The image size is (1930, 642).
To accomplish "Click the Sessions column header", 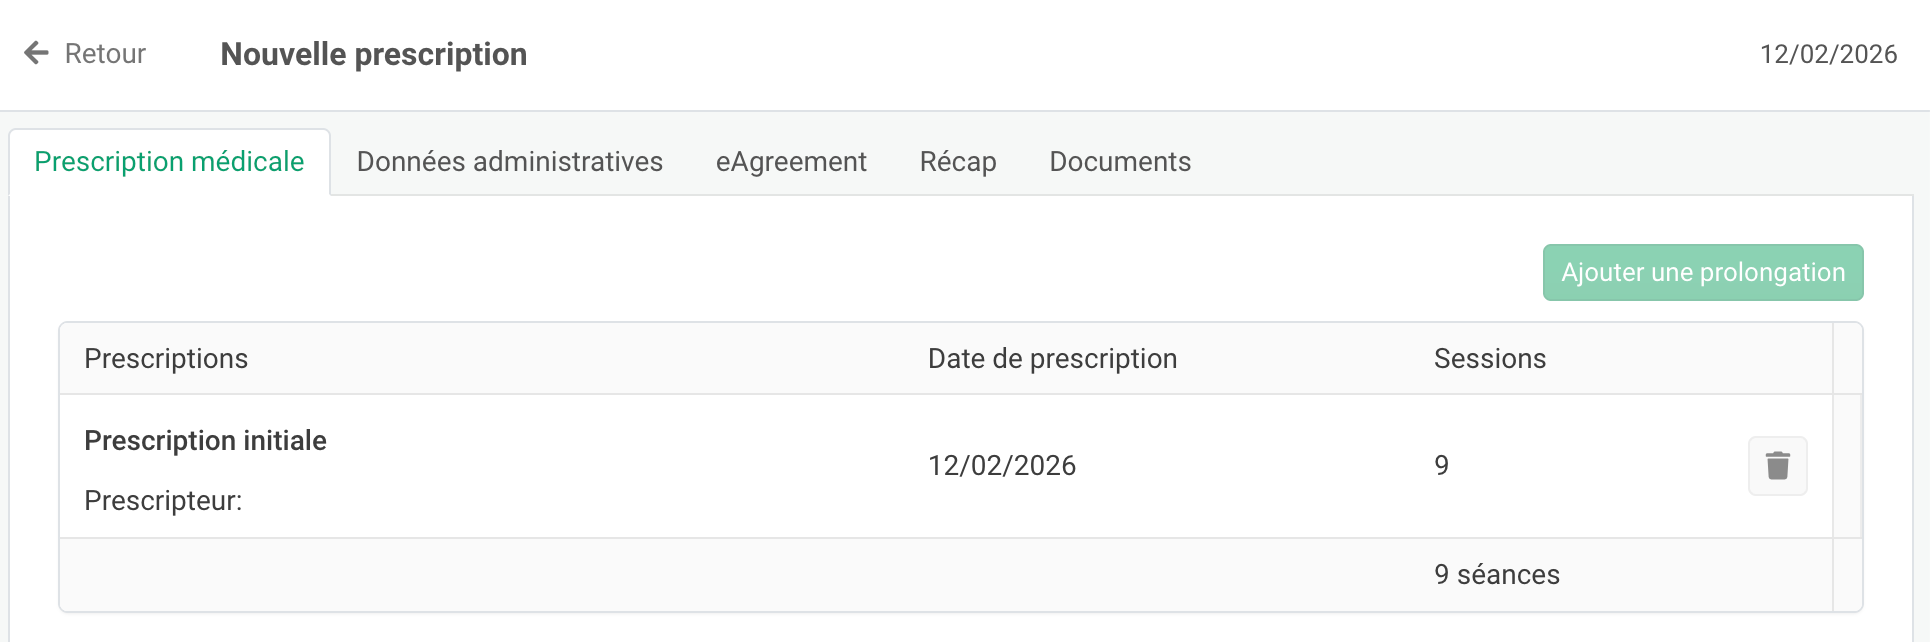I will [1489, 359].
